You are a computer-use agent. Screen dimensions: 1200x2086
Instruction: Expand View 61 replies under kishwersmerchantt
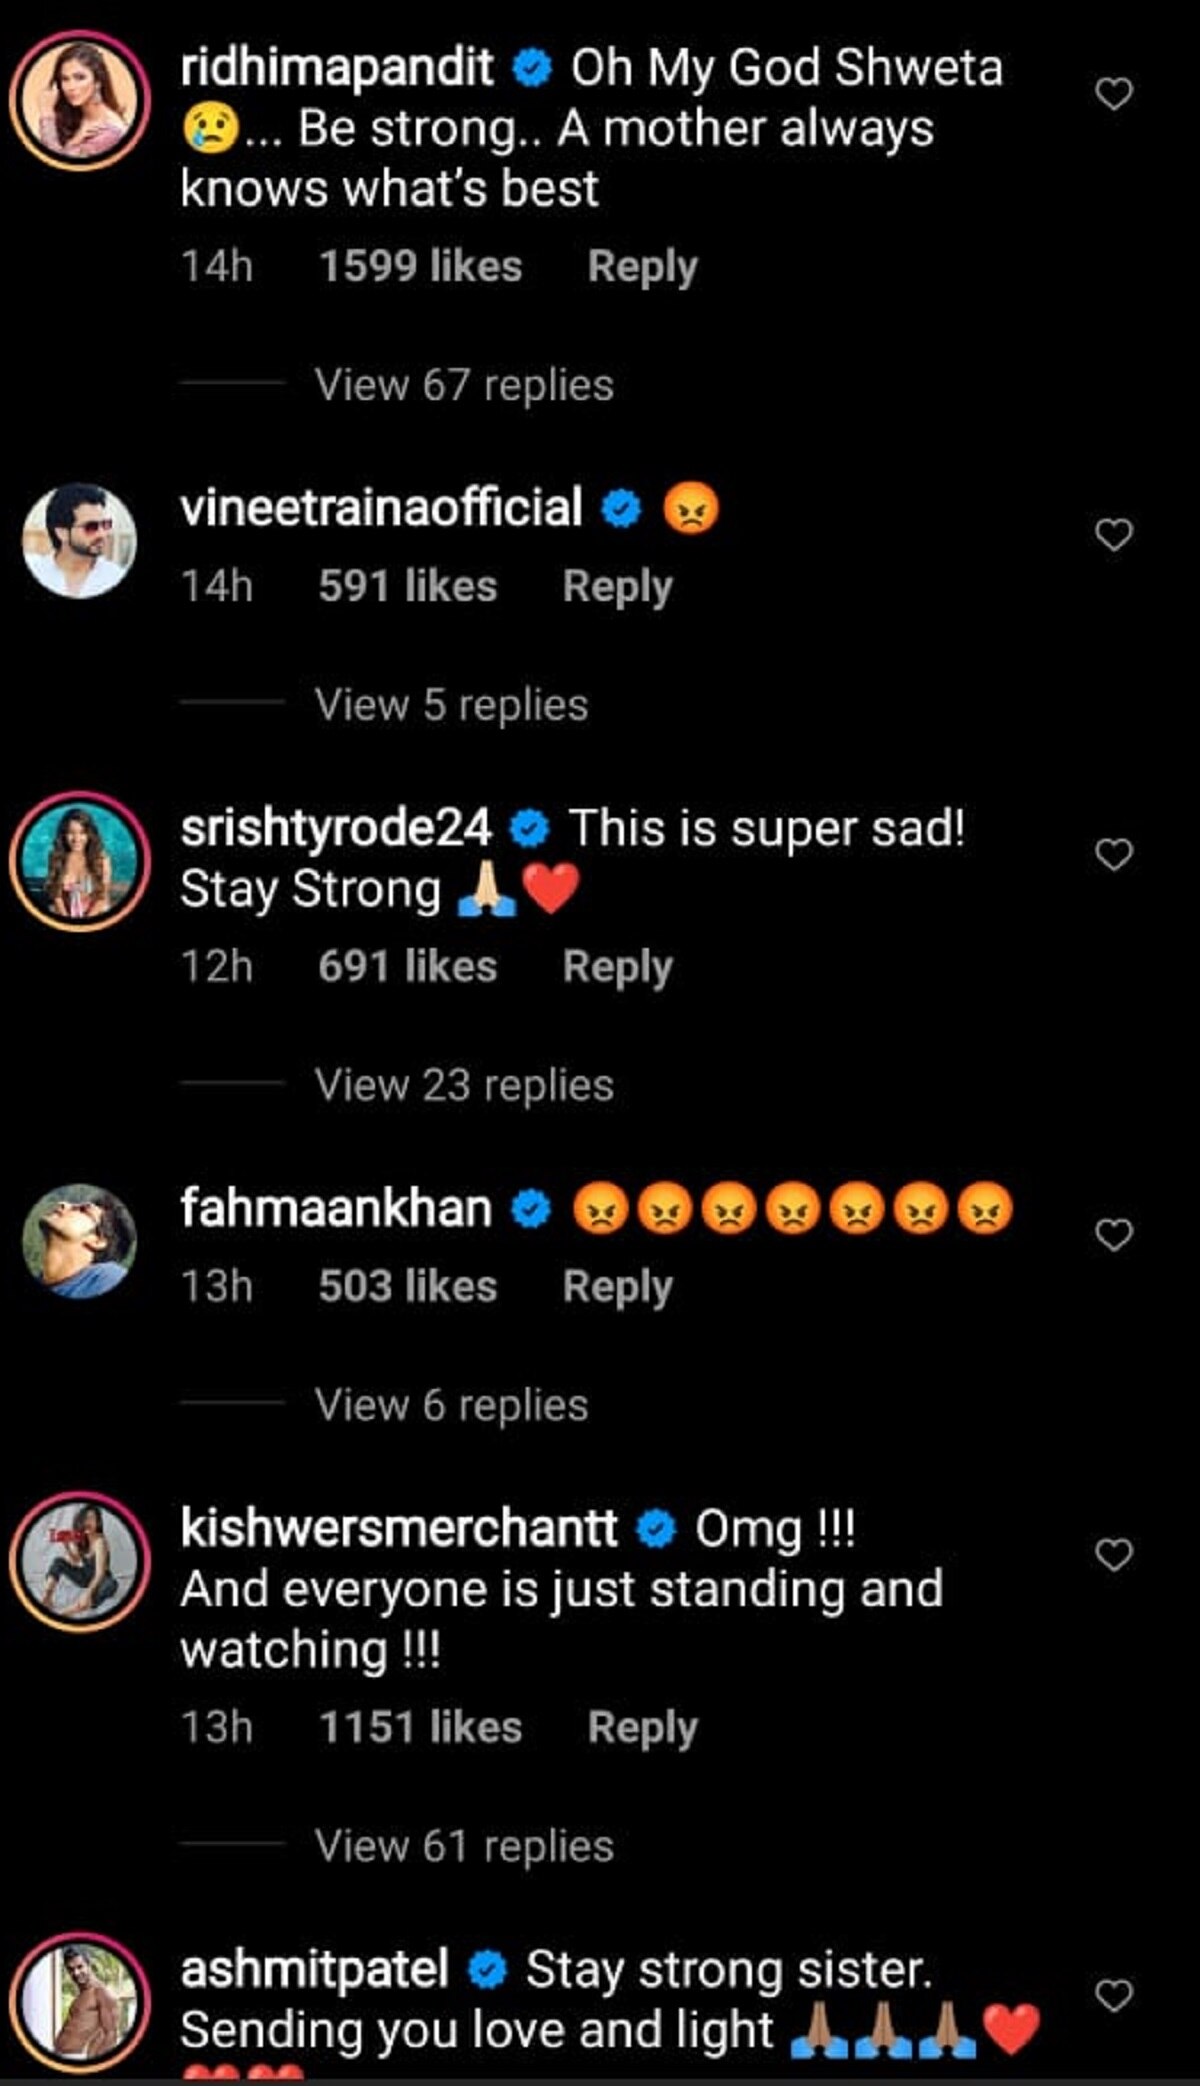click(x=464, y=1845)
